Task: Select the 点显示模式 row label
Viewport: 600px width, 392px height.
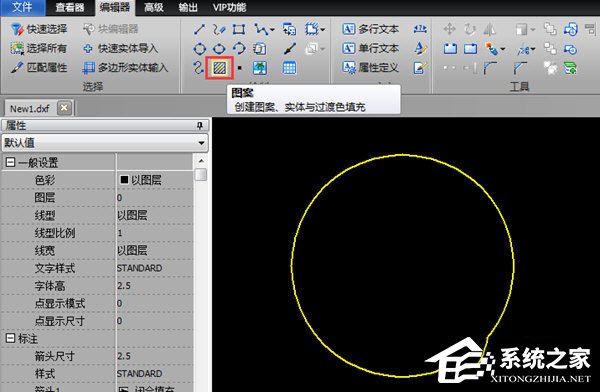Action: [x=60, y=303]
